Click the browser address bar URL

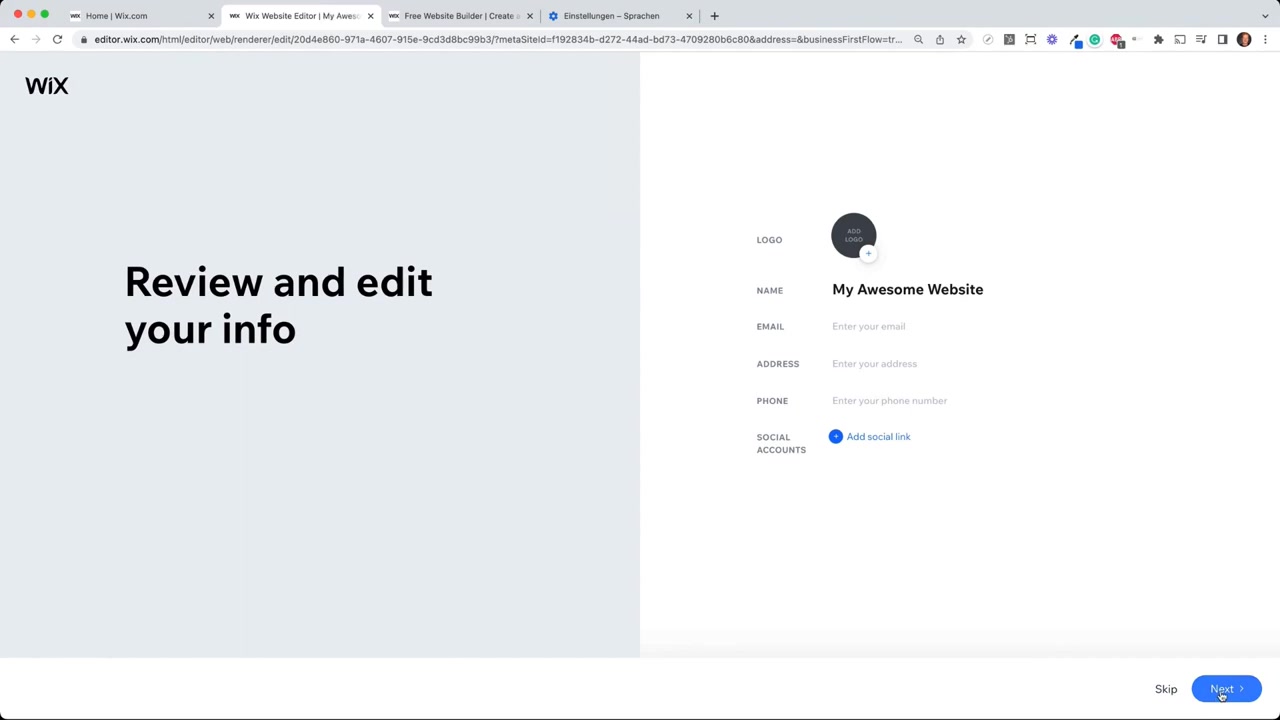[498, 40]
